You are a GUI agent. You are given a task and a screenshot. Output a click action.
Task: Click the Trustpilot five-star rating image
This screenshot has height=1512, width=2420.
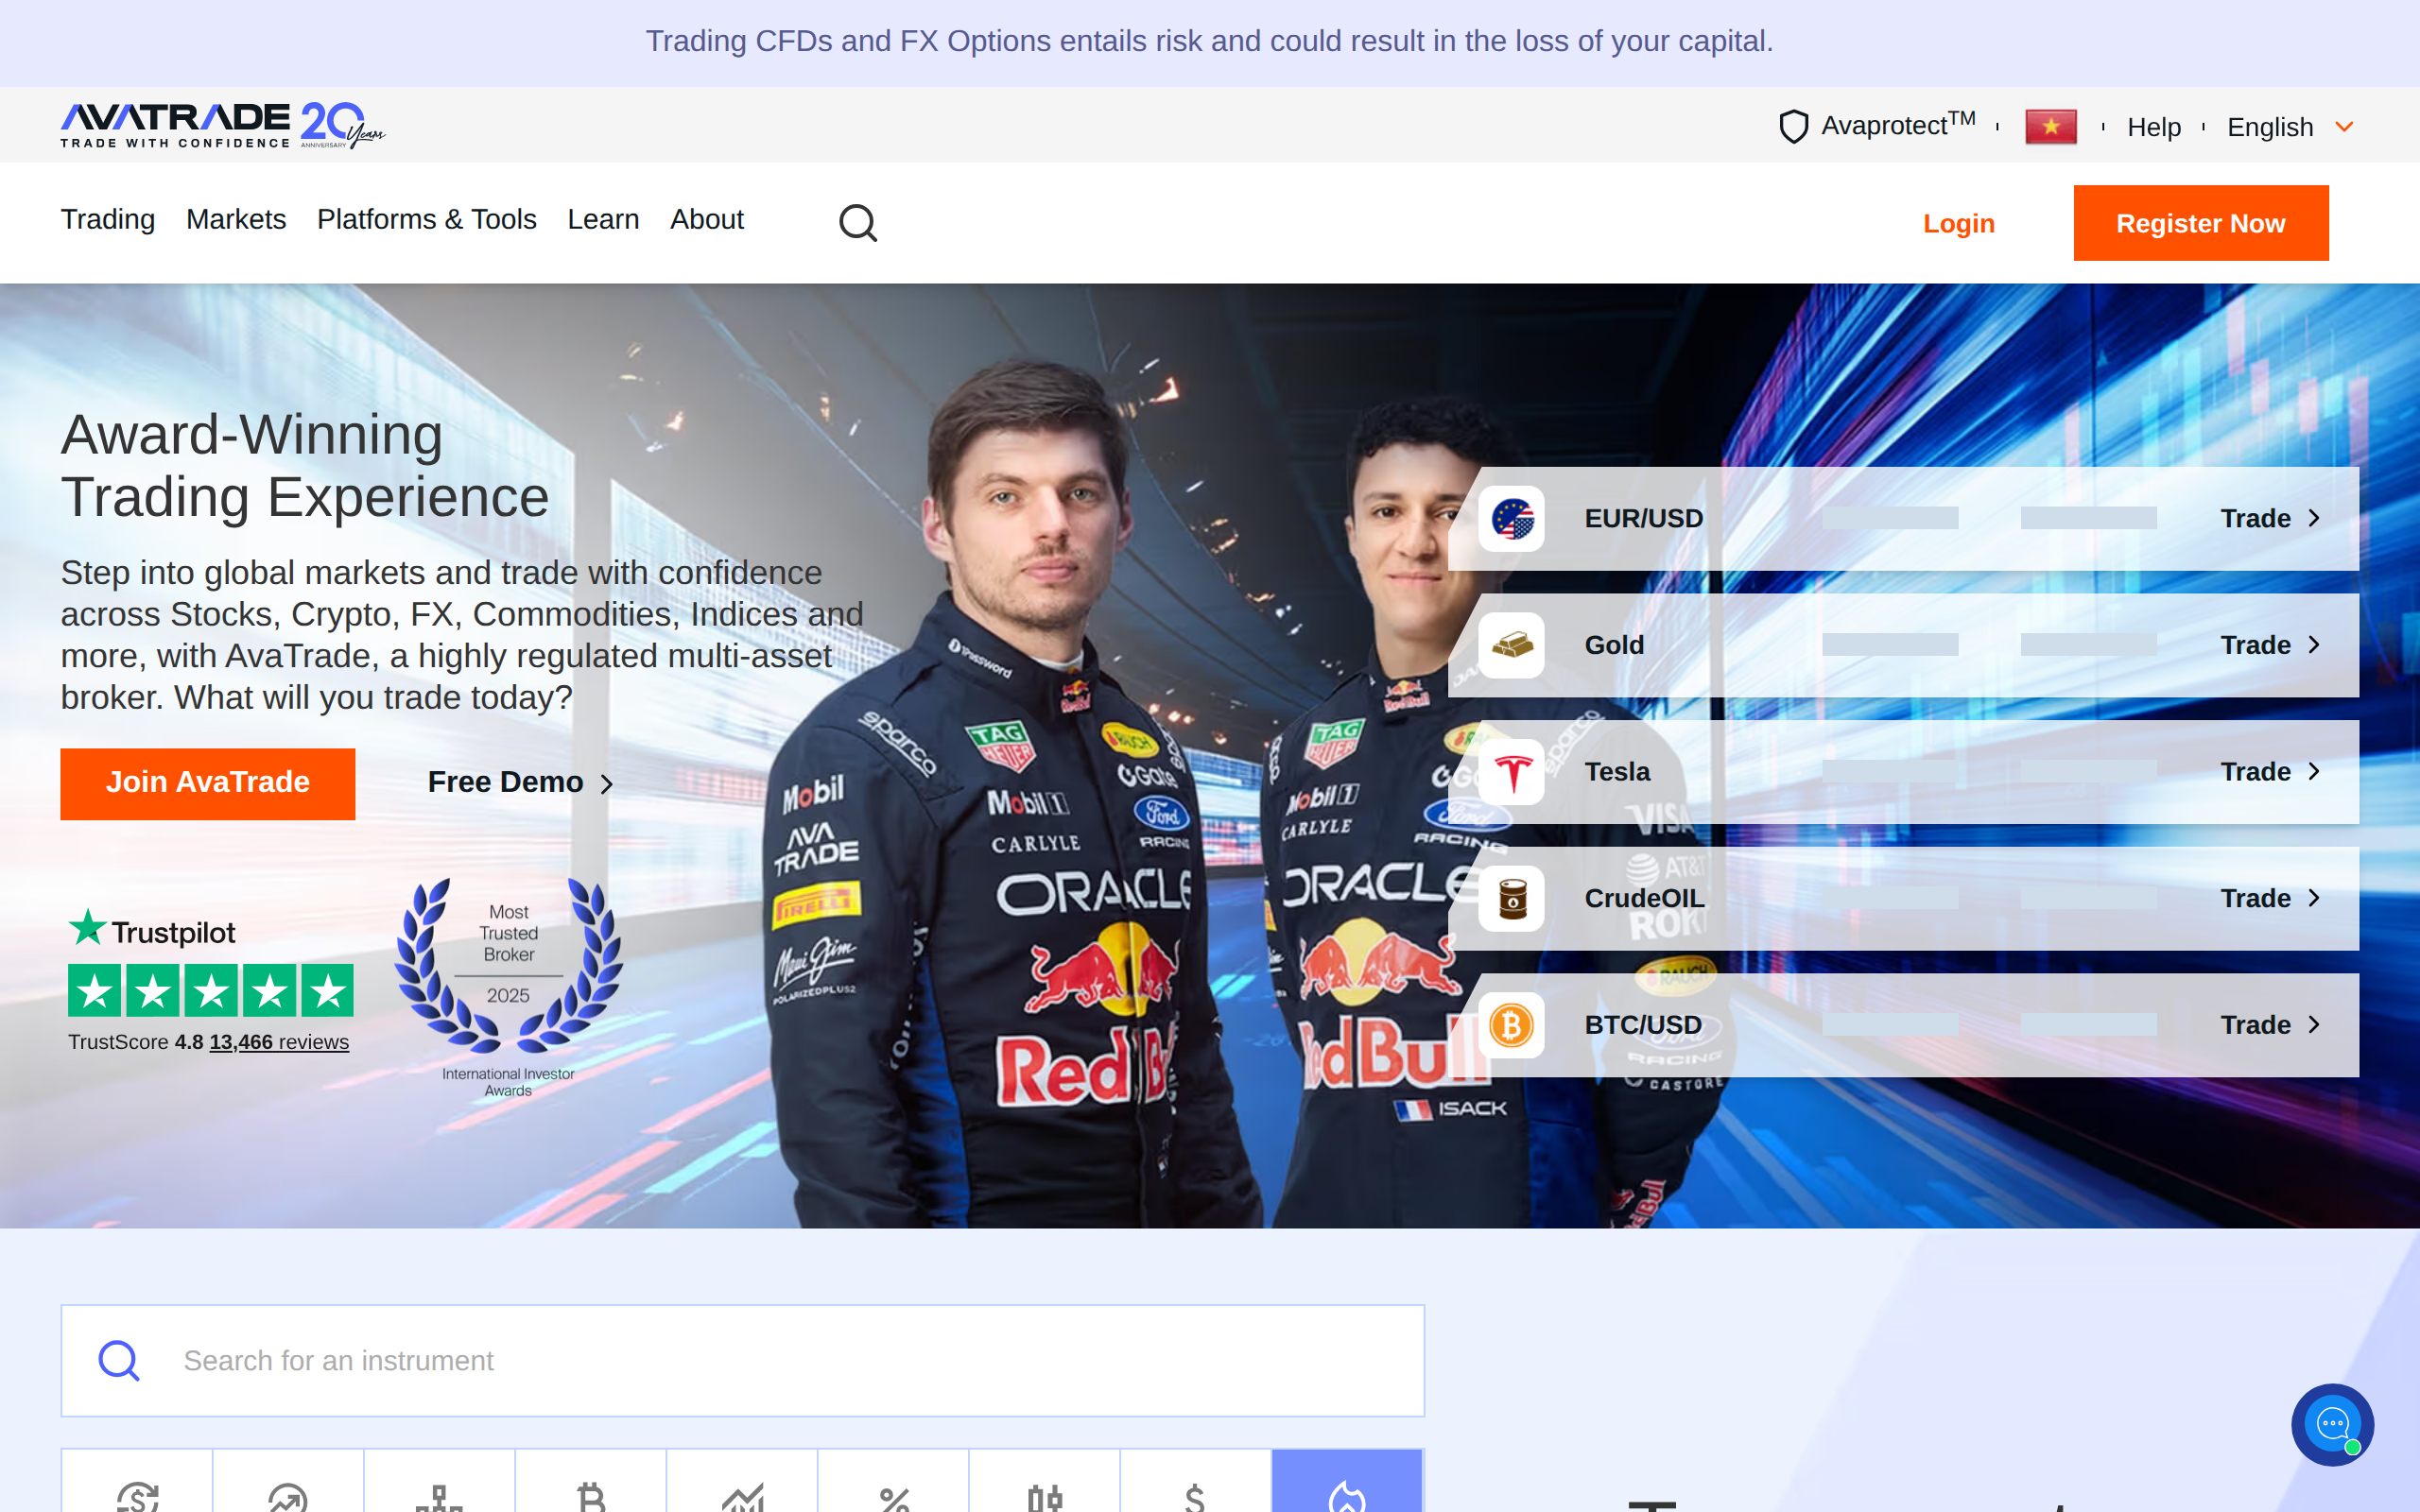pos(210,989)
